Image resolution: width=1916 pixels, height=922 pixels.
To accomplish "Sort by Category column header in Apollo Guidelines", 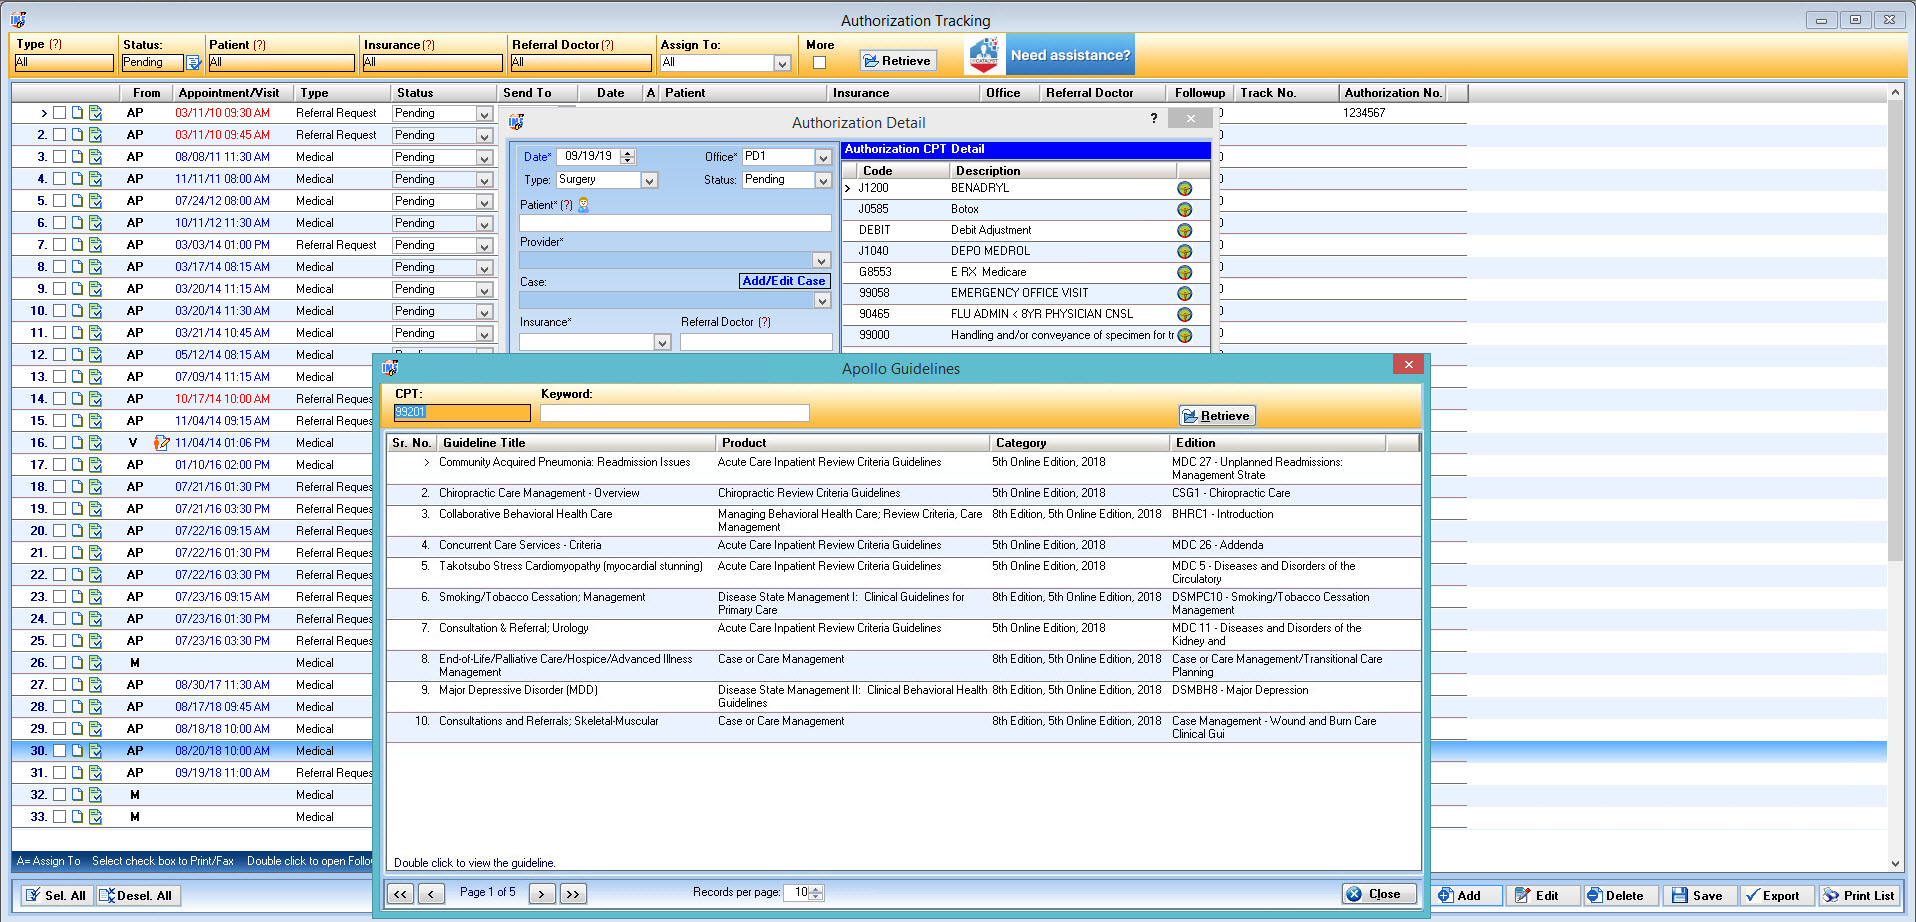I will click(x=1079, y=443).
